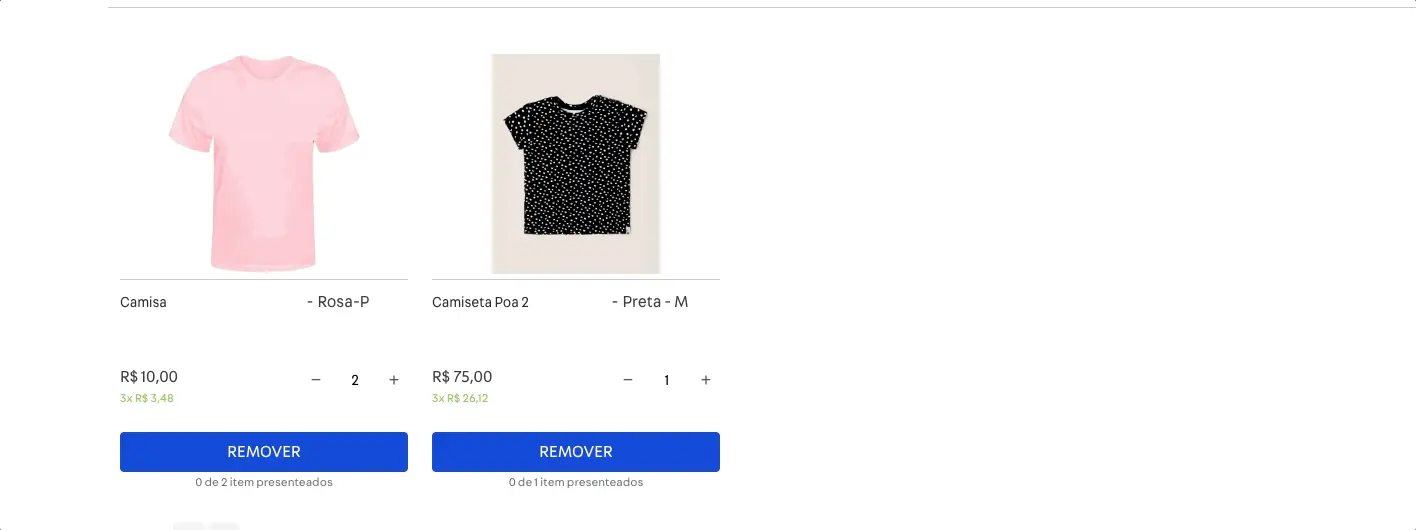Click the Camisa product name
The image size is (1416, 530).
(143, 302)
